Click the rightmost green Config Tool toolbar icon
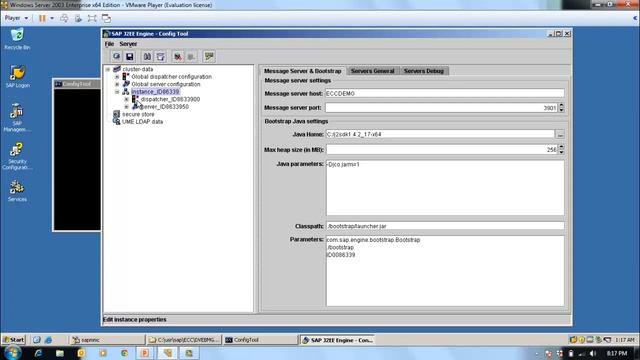This screenshot has height=360, width=640. pos(209,57)
